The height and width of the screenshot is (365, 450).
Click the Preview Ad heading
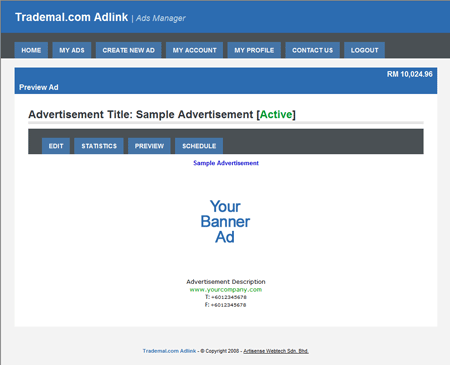(39, 87)
